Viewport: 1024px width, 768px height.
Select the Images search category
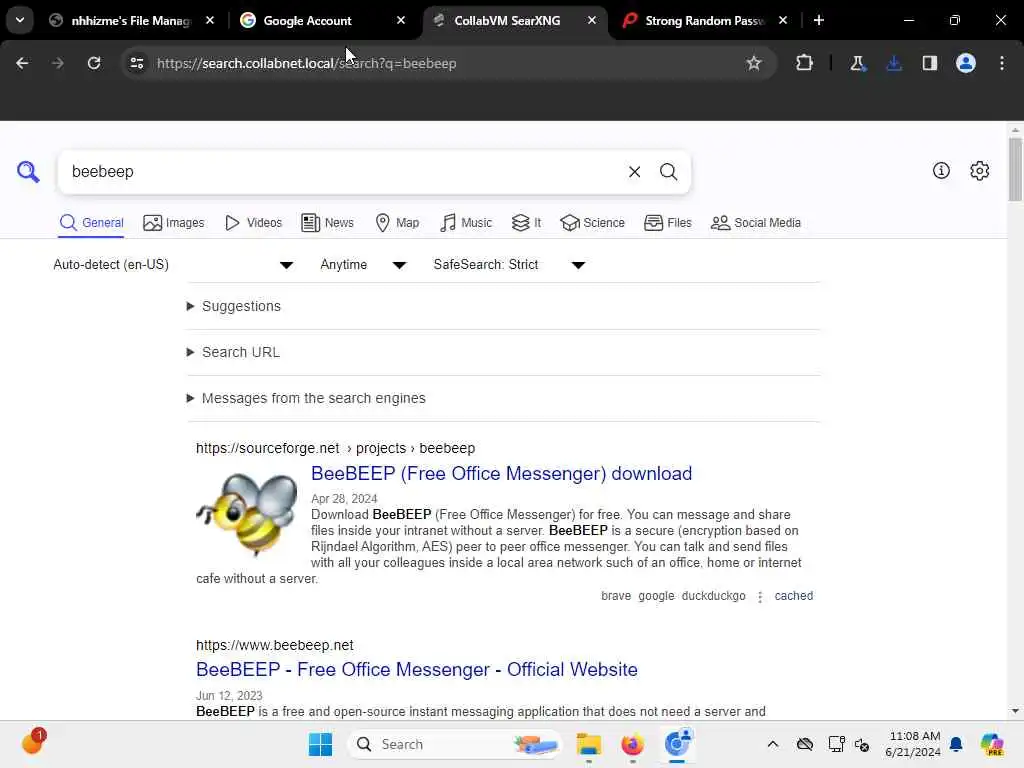pyautogui.click(x=174, y=223)
